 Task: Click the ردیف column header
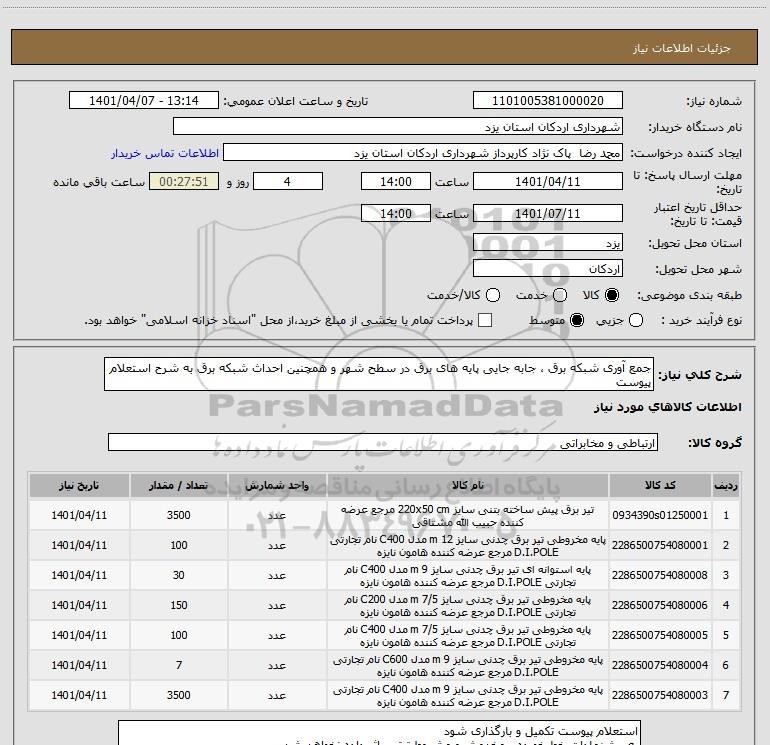[x=726, y=485]
